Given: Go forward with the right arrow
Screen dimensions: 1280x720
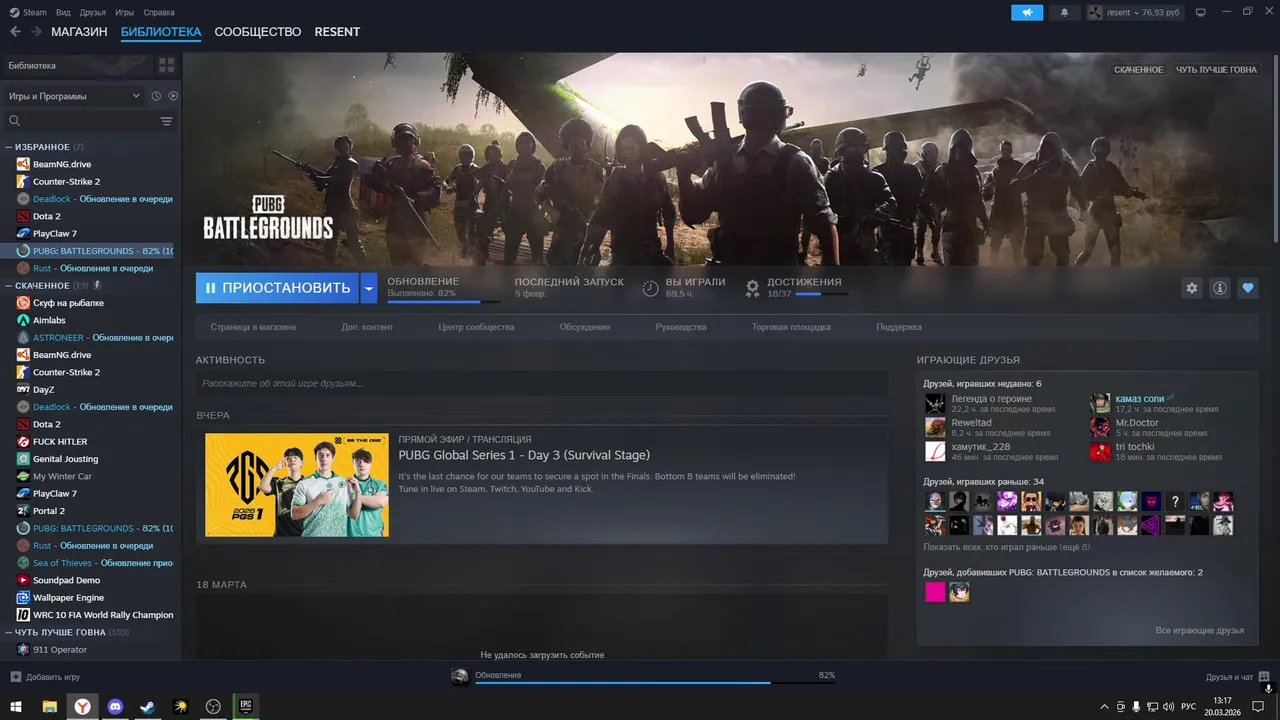Looking at the screenshot, I should [x=37, y=32].
